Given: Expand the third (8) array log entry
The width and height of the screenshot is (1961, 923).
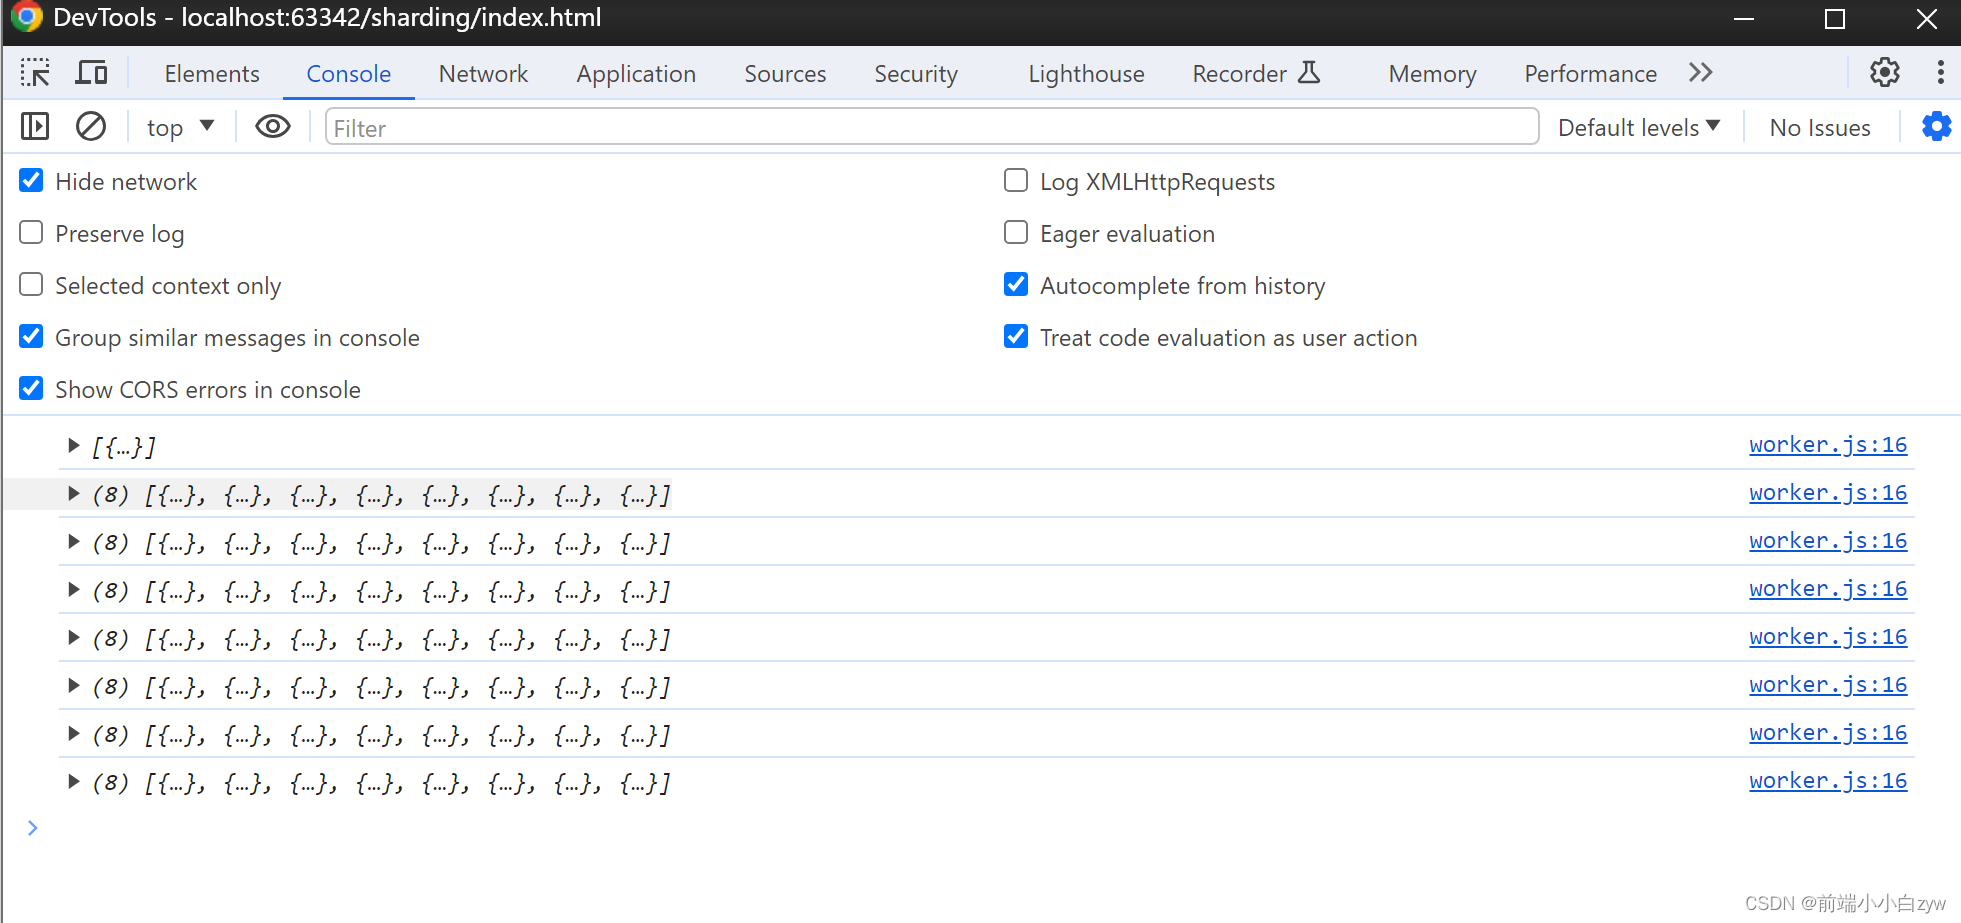Looking at the screenshot, I should click(73, 589).
